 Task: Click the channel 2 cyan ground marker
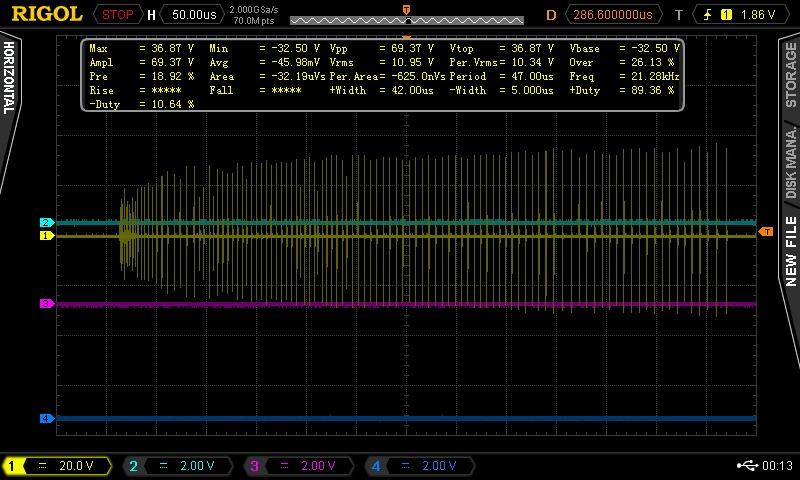point(47,222)
